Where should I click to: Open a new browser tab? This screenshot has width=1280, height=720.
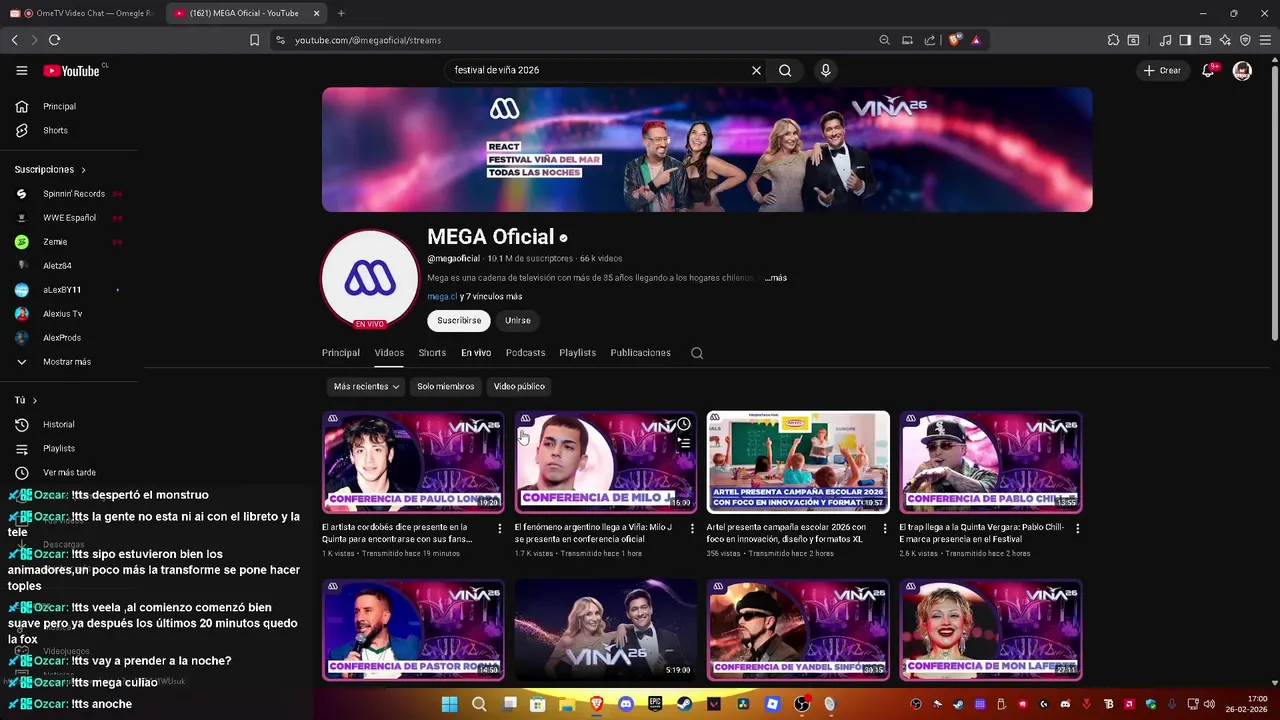[341, 13]
